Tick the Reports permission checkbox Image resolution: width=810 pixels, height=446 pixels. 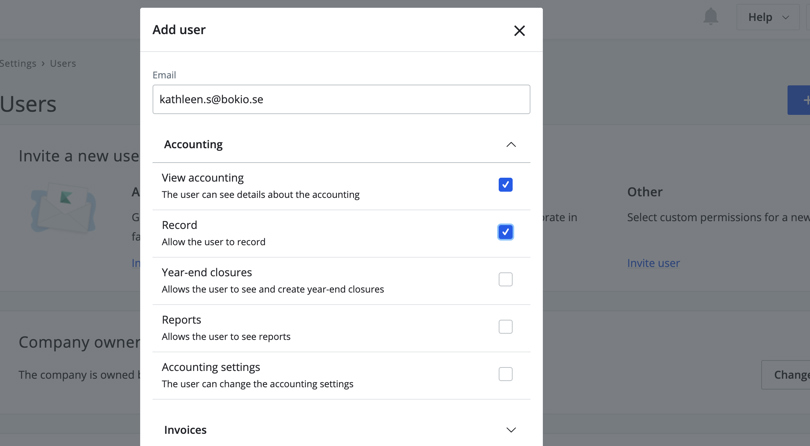click(x=505, y=327)
